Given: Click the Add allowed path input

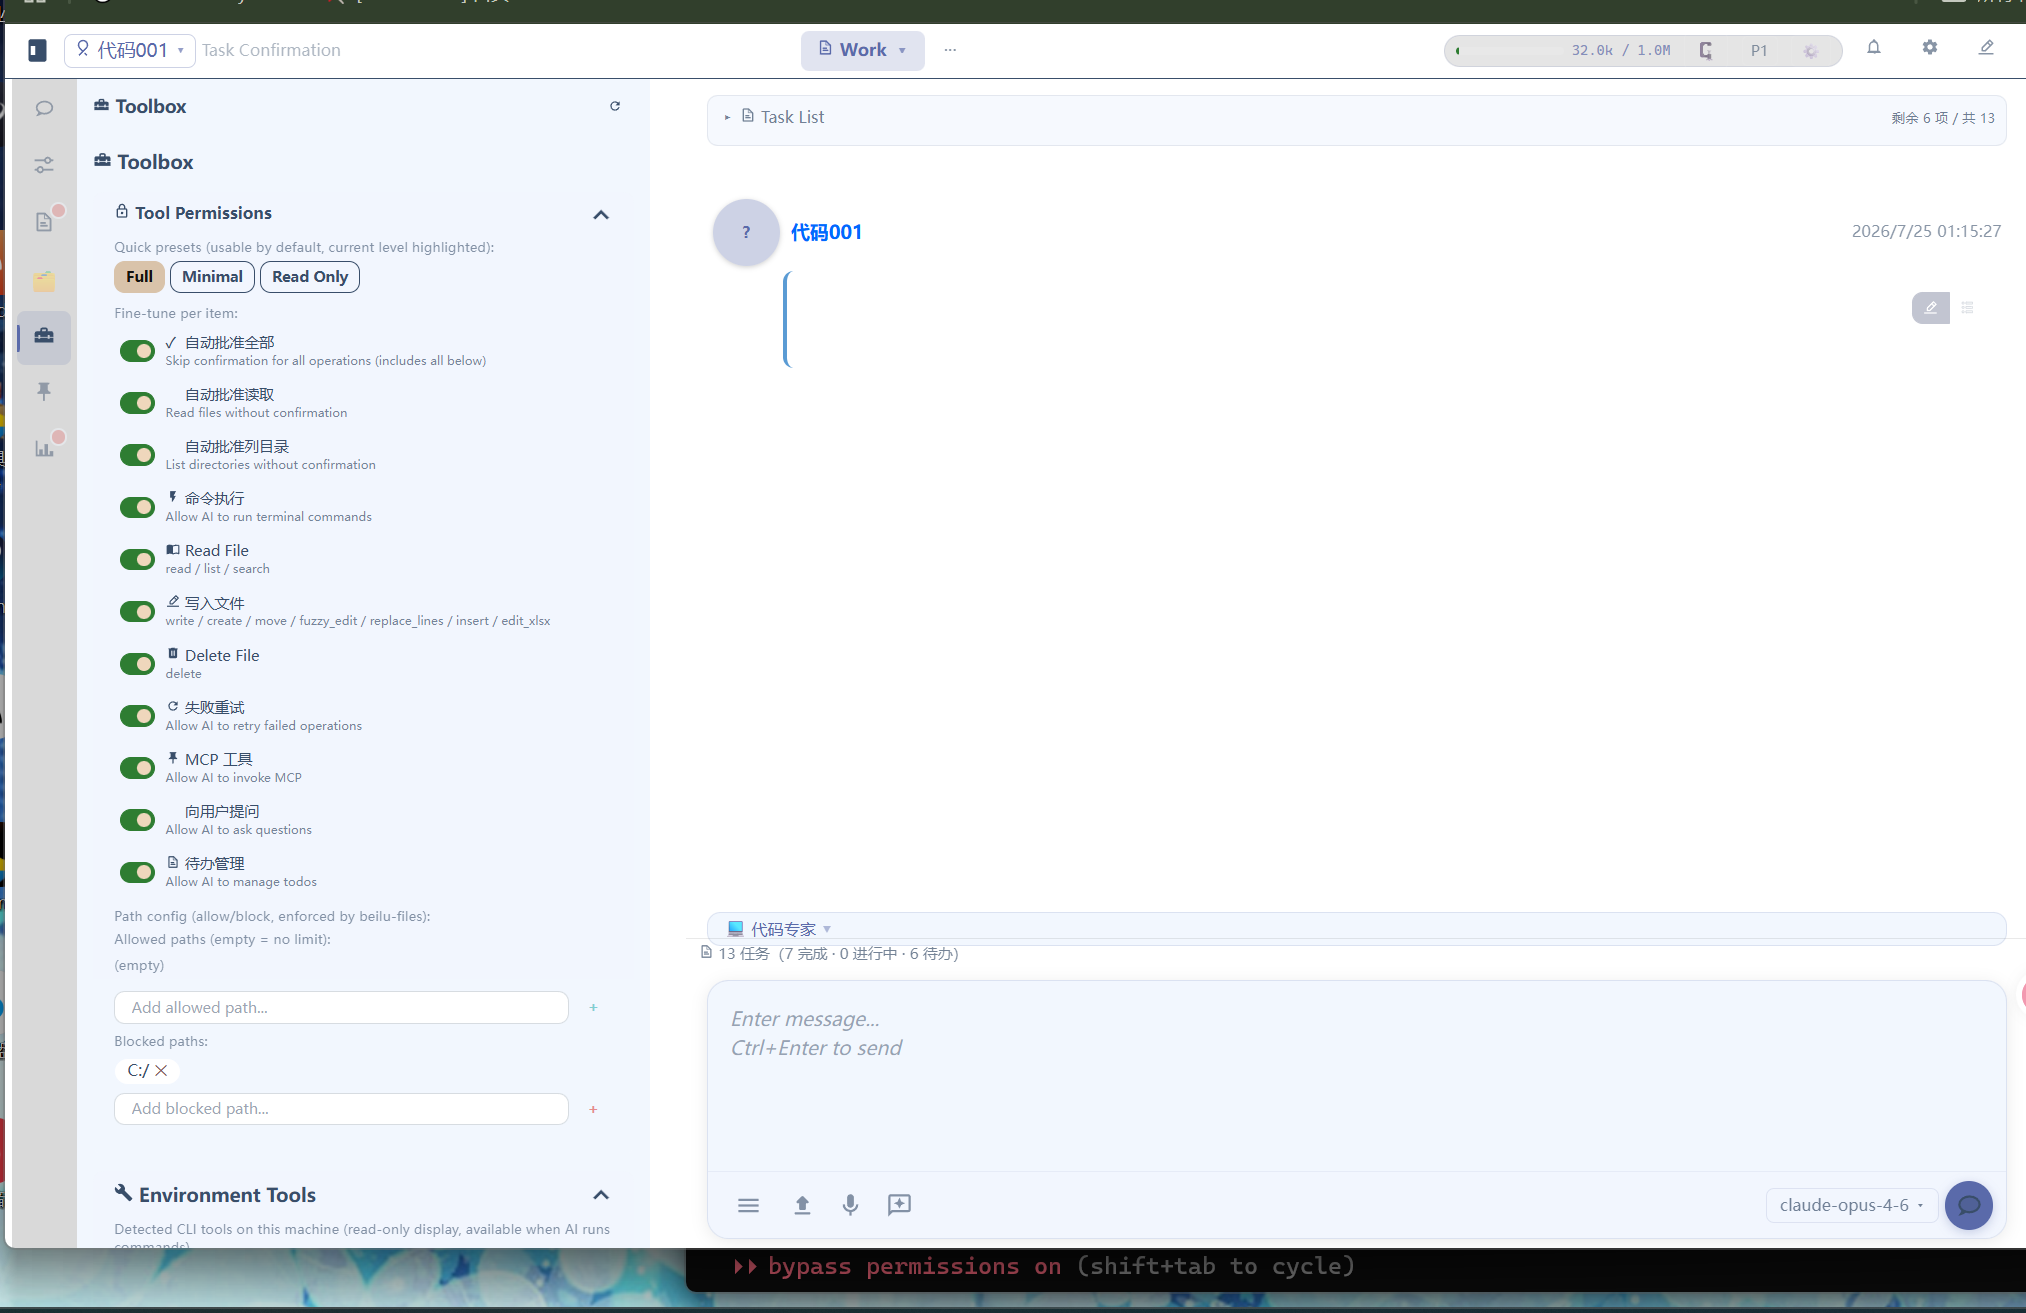Looking at the screenshot, I should tap(341, 1008).
